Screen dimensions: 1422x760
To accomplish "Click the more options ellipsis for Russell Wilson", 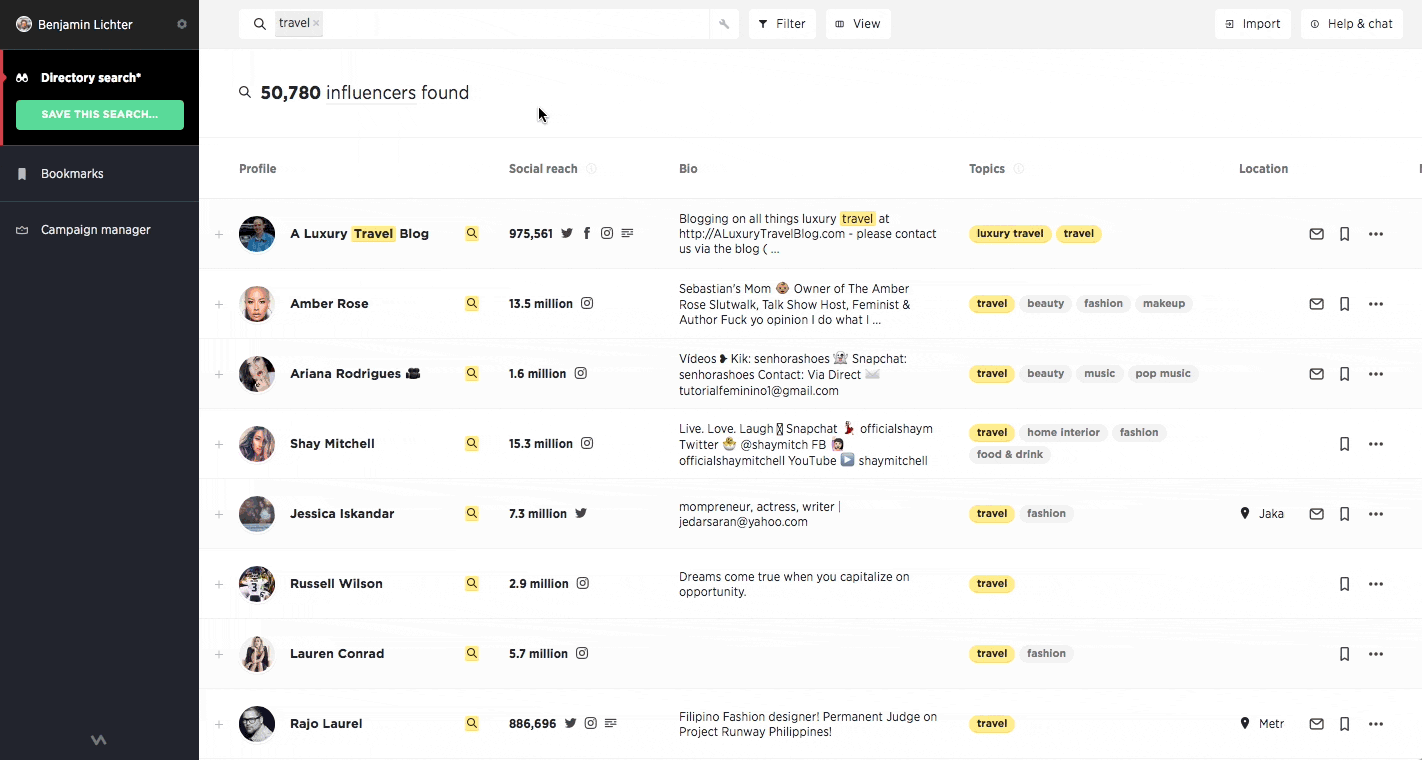I will pos(1376,583).
